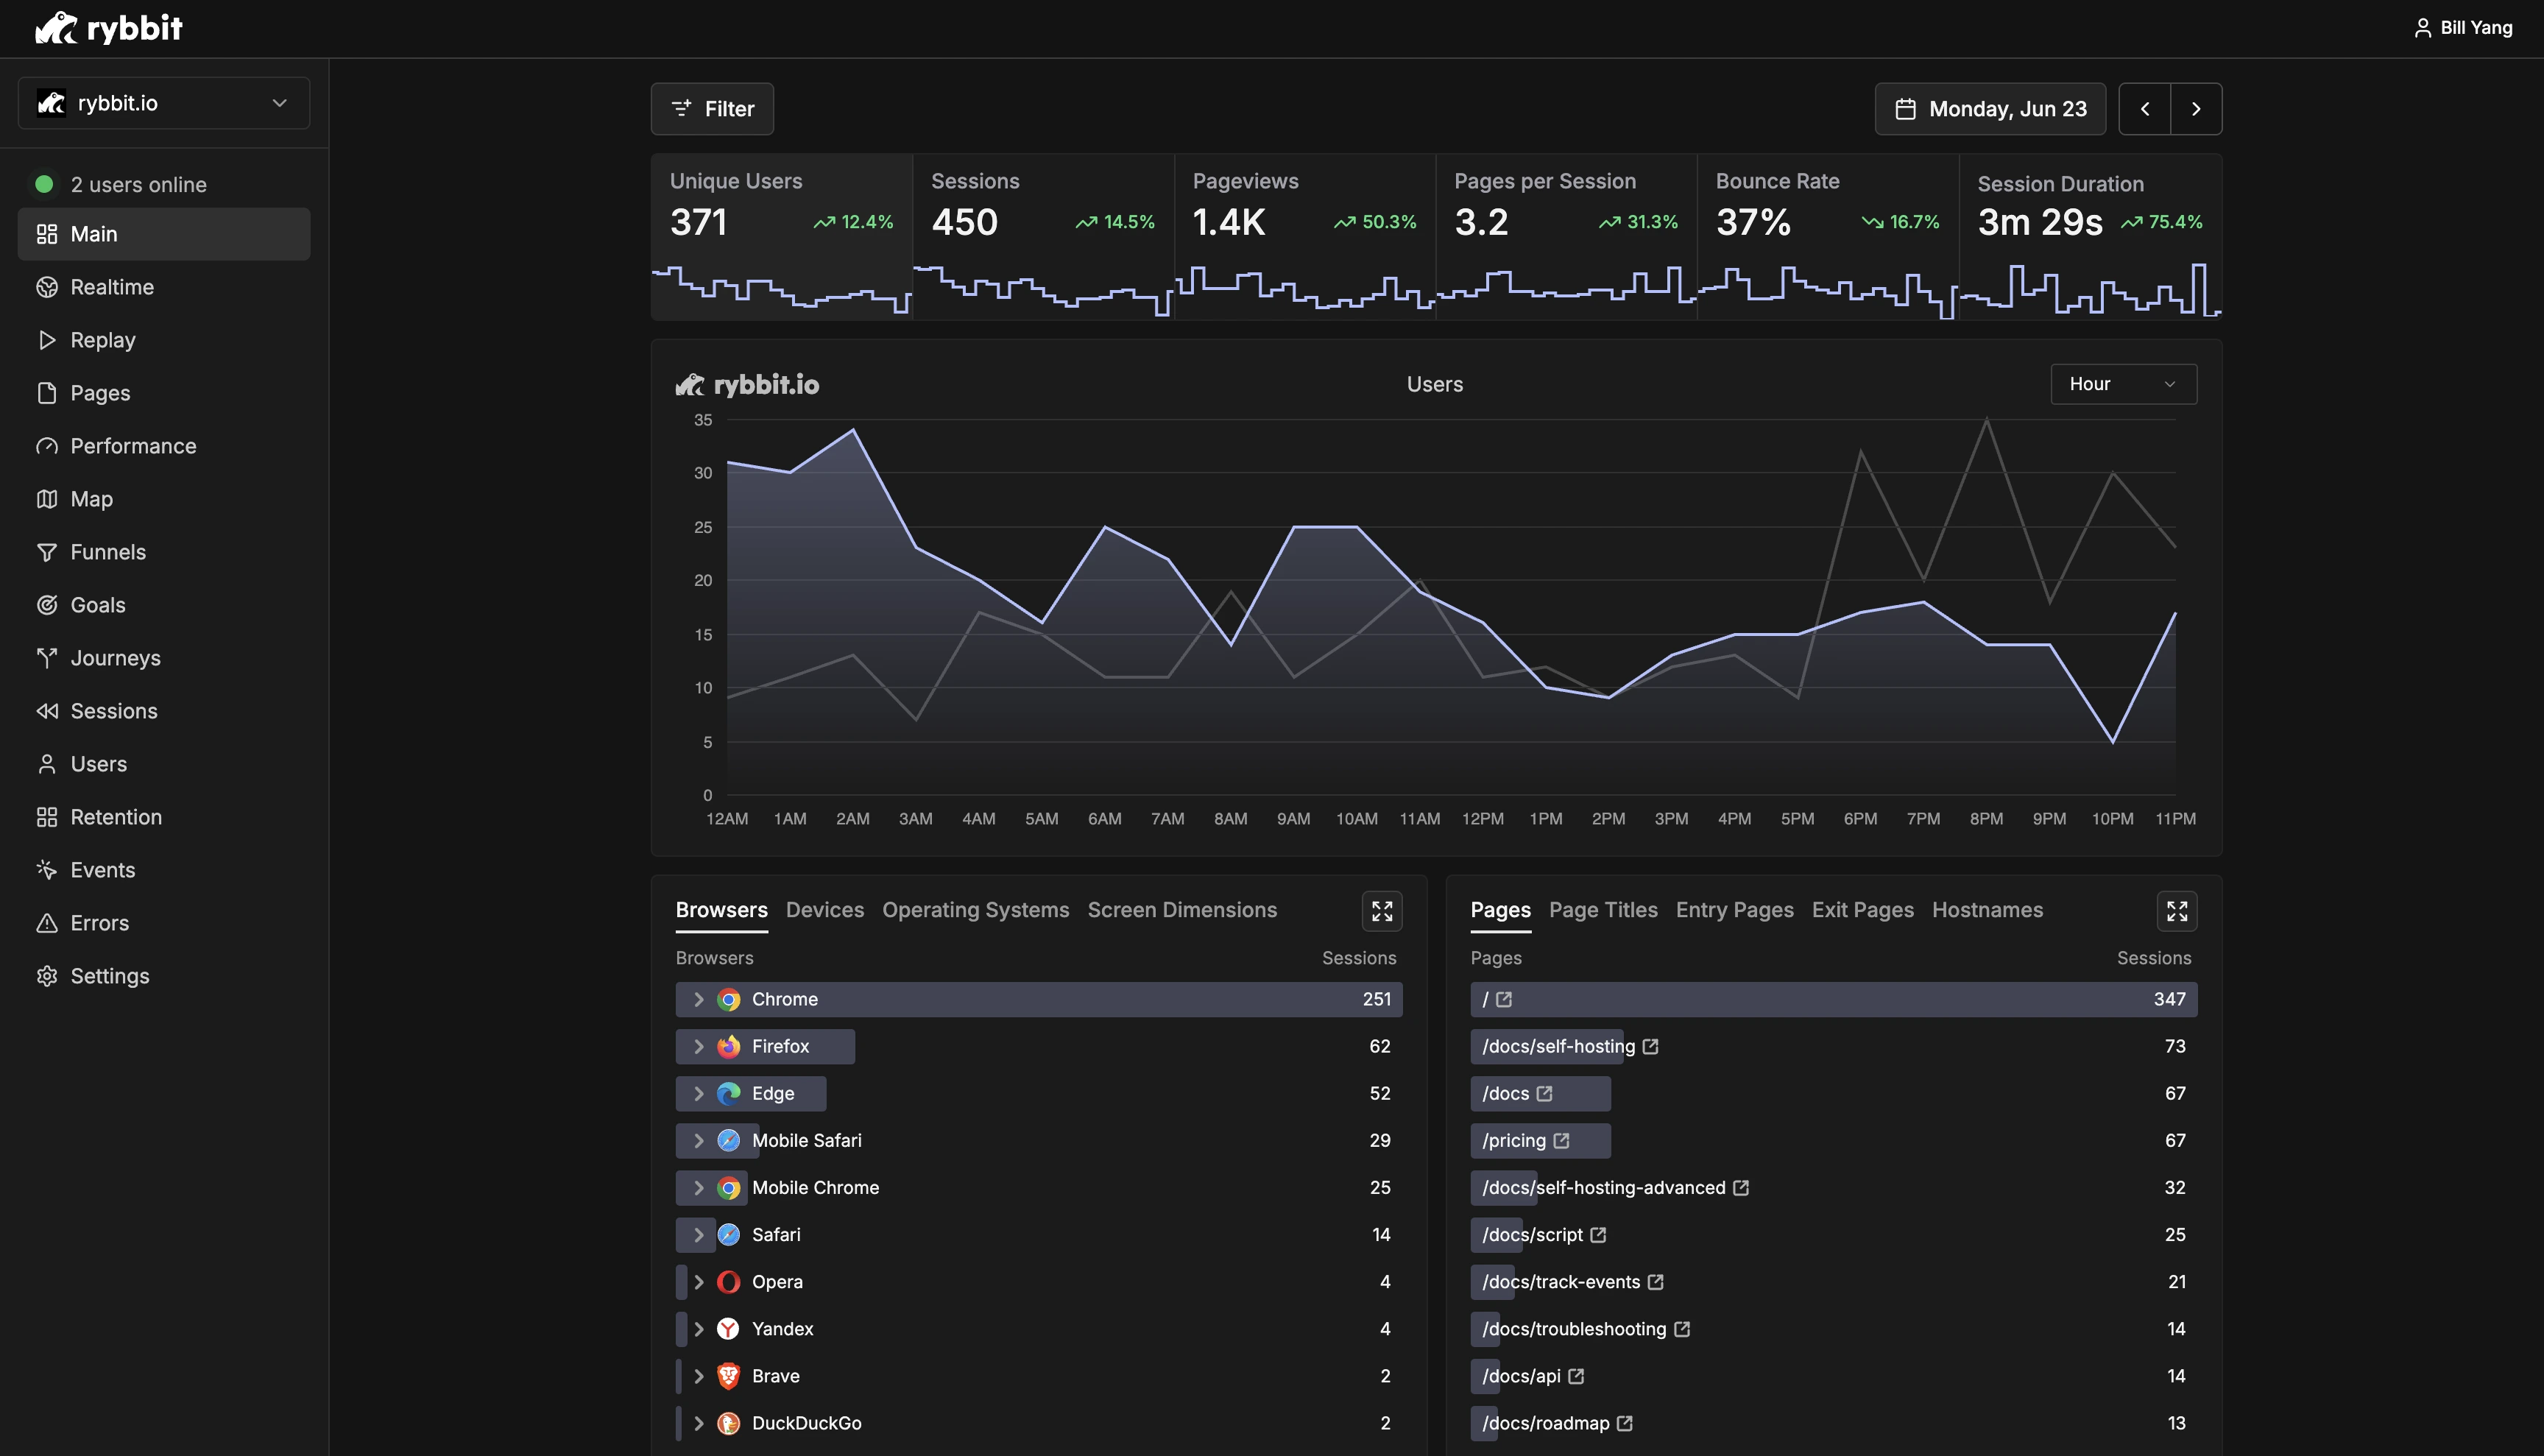Image resolution: width=2544 pixels, height=1456 pixels.
Task: Switch to the Devices tab
Action: (x=824, y=910)
